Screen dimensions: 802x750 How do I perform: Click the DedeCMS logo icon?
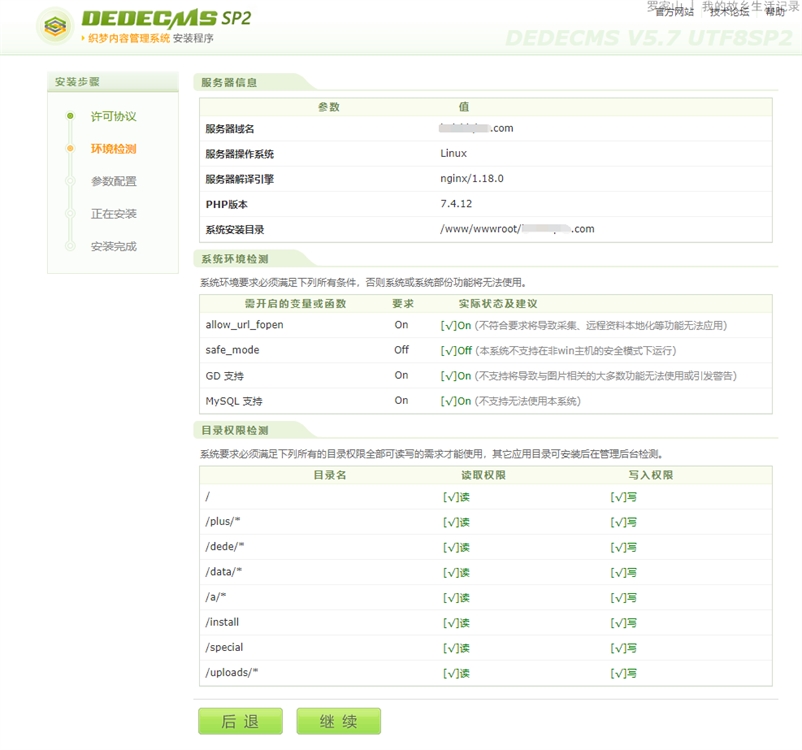pyautogui.click(x=55, y=26)
